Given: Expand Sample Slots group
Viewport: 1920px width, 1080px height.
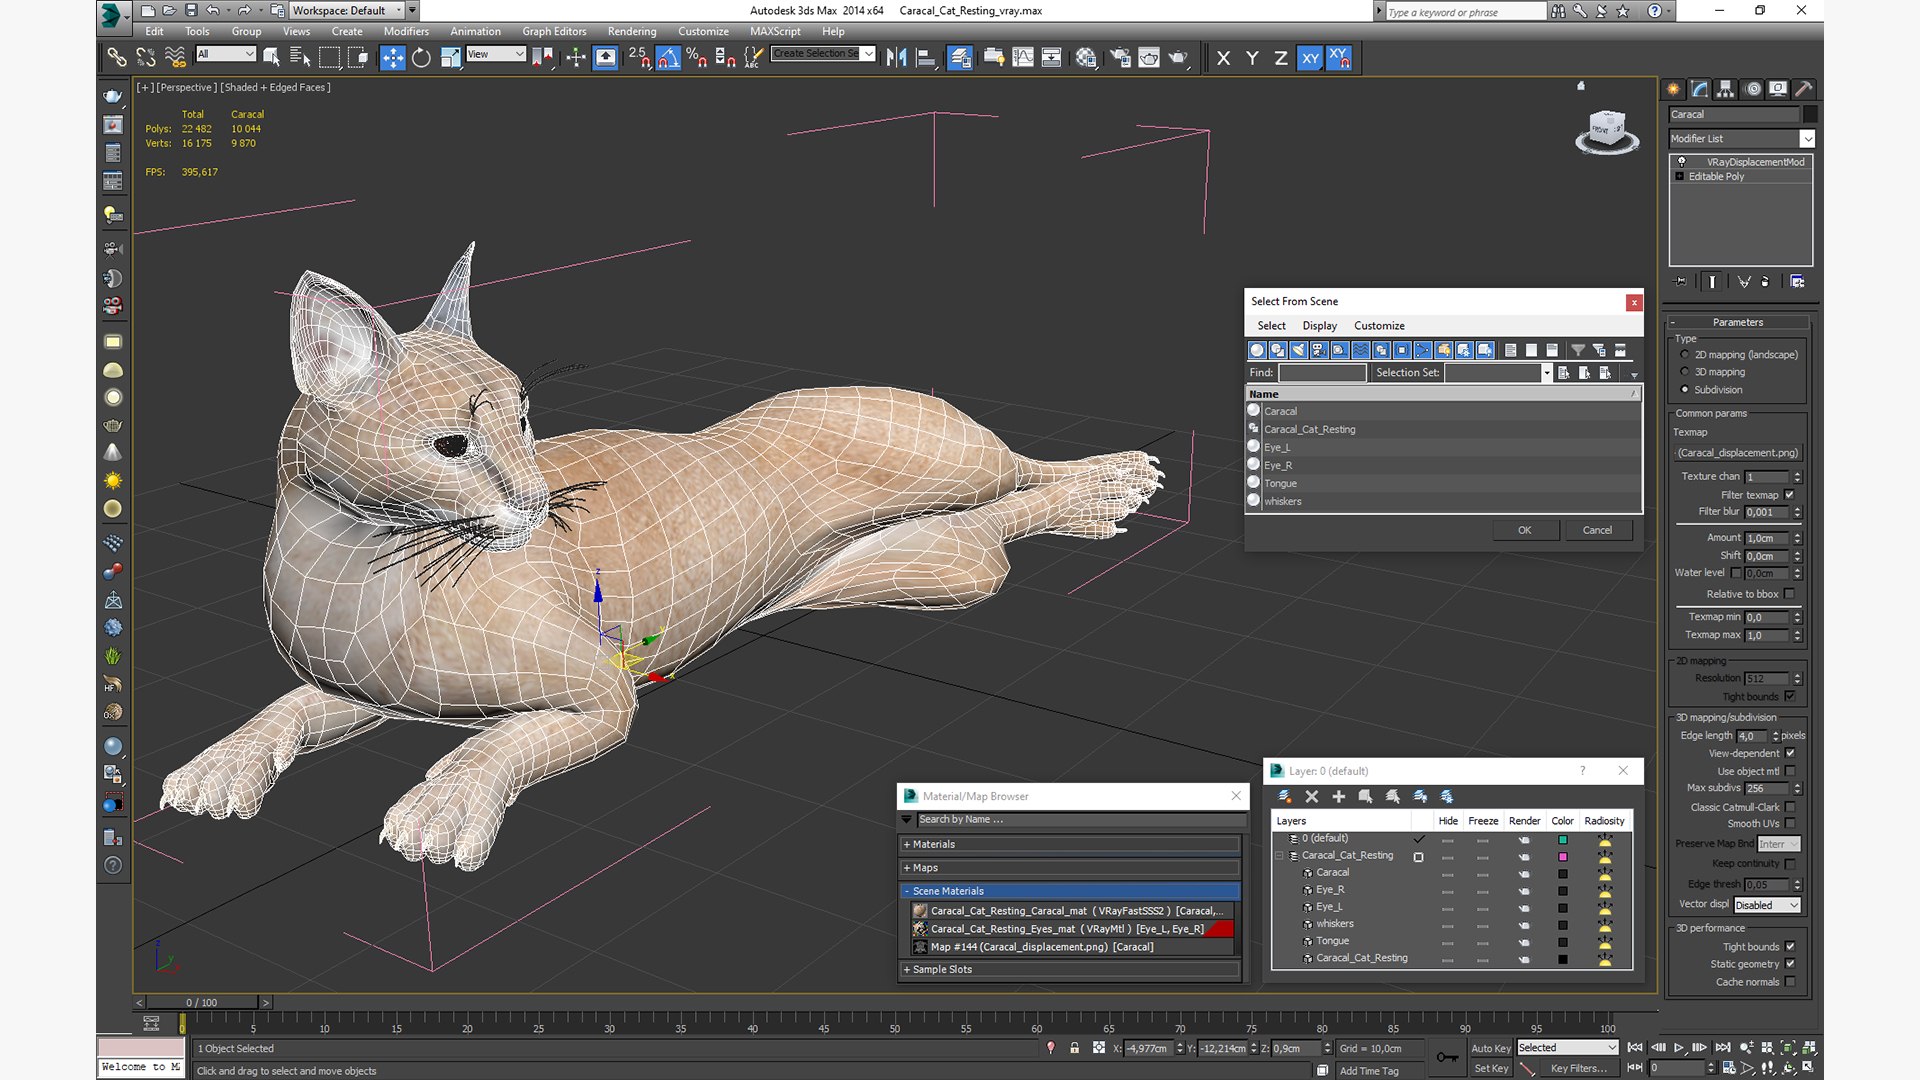Looking at the screenshot, I should pos(1070,970).
